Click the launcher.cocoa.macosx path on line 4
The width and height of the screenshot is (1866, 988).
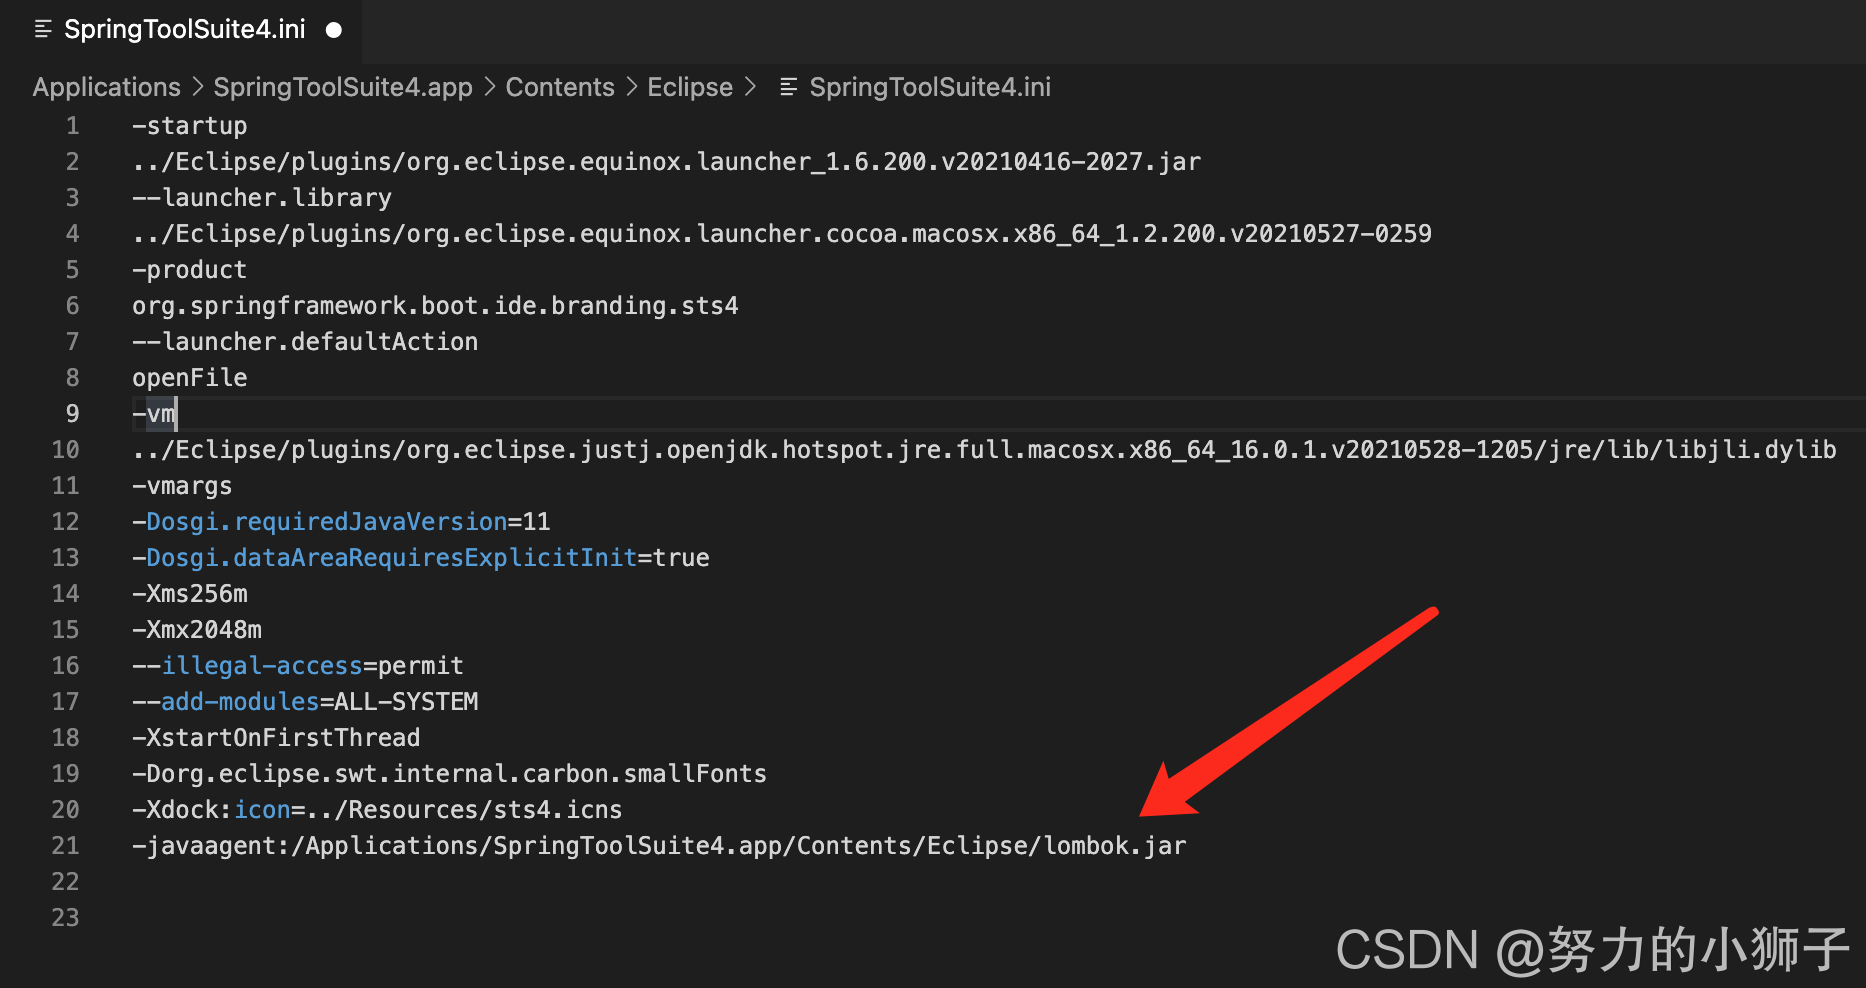click(782, 234)
